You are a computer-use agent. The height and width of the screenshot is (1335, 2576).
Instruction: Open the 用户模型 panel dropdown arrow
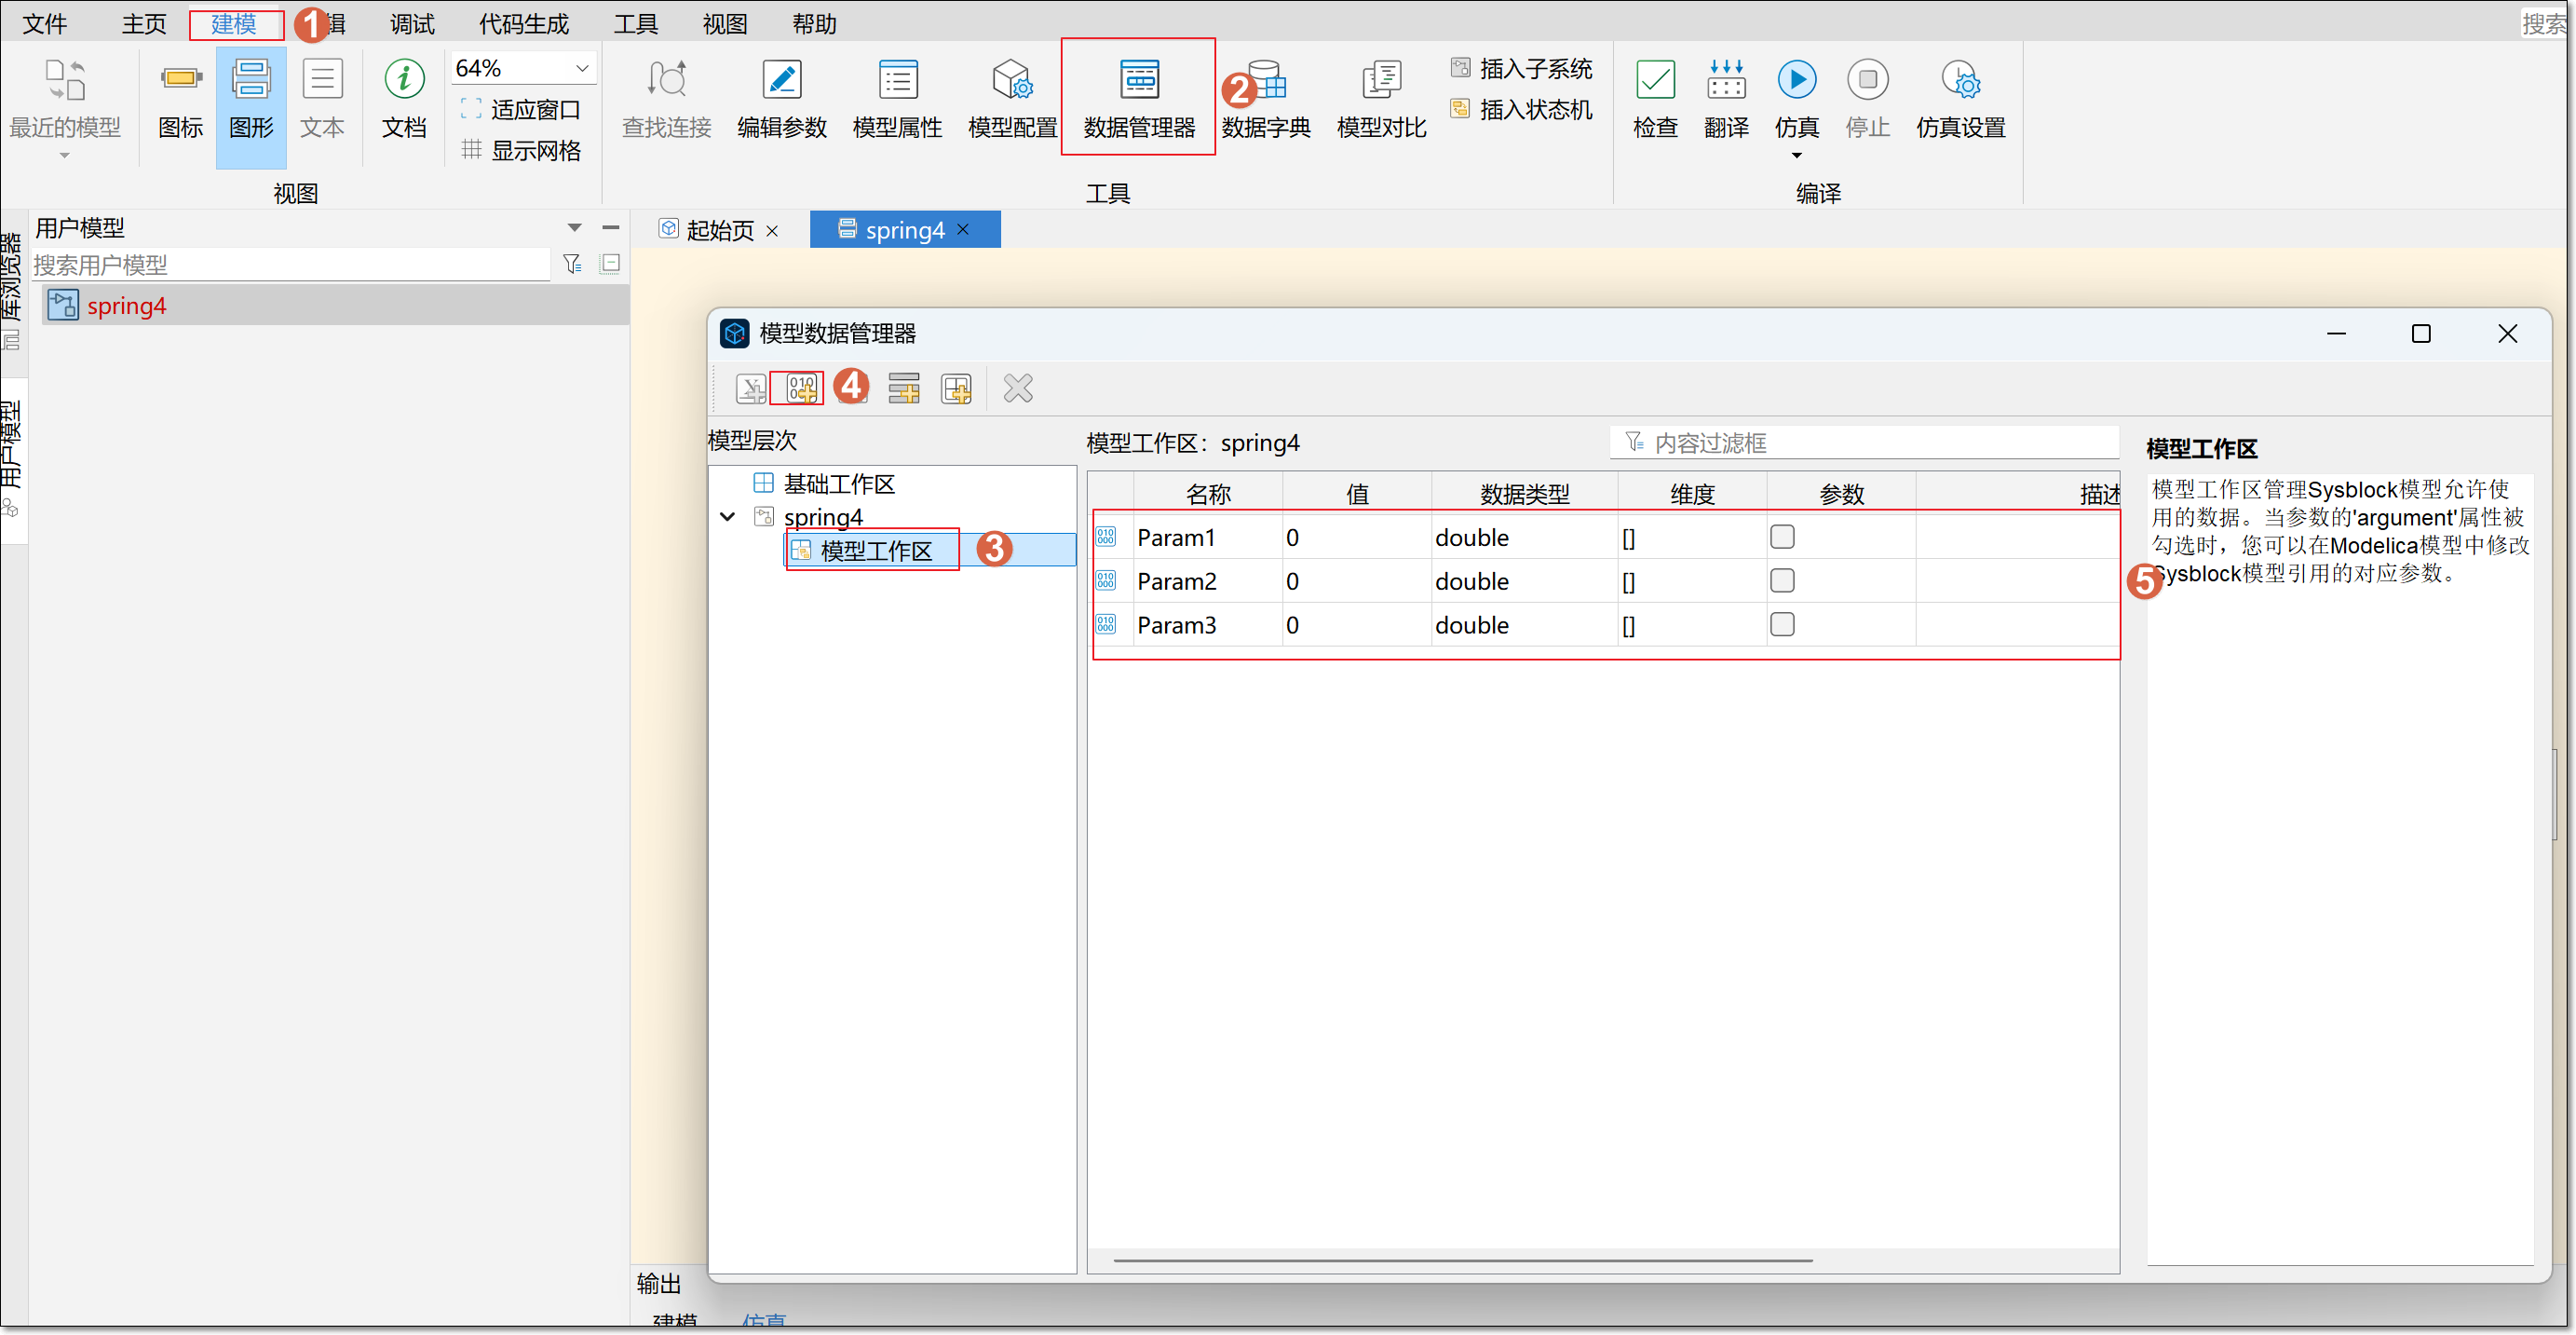[574, 228]
